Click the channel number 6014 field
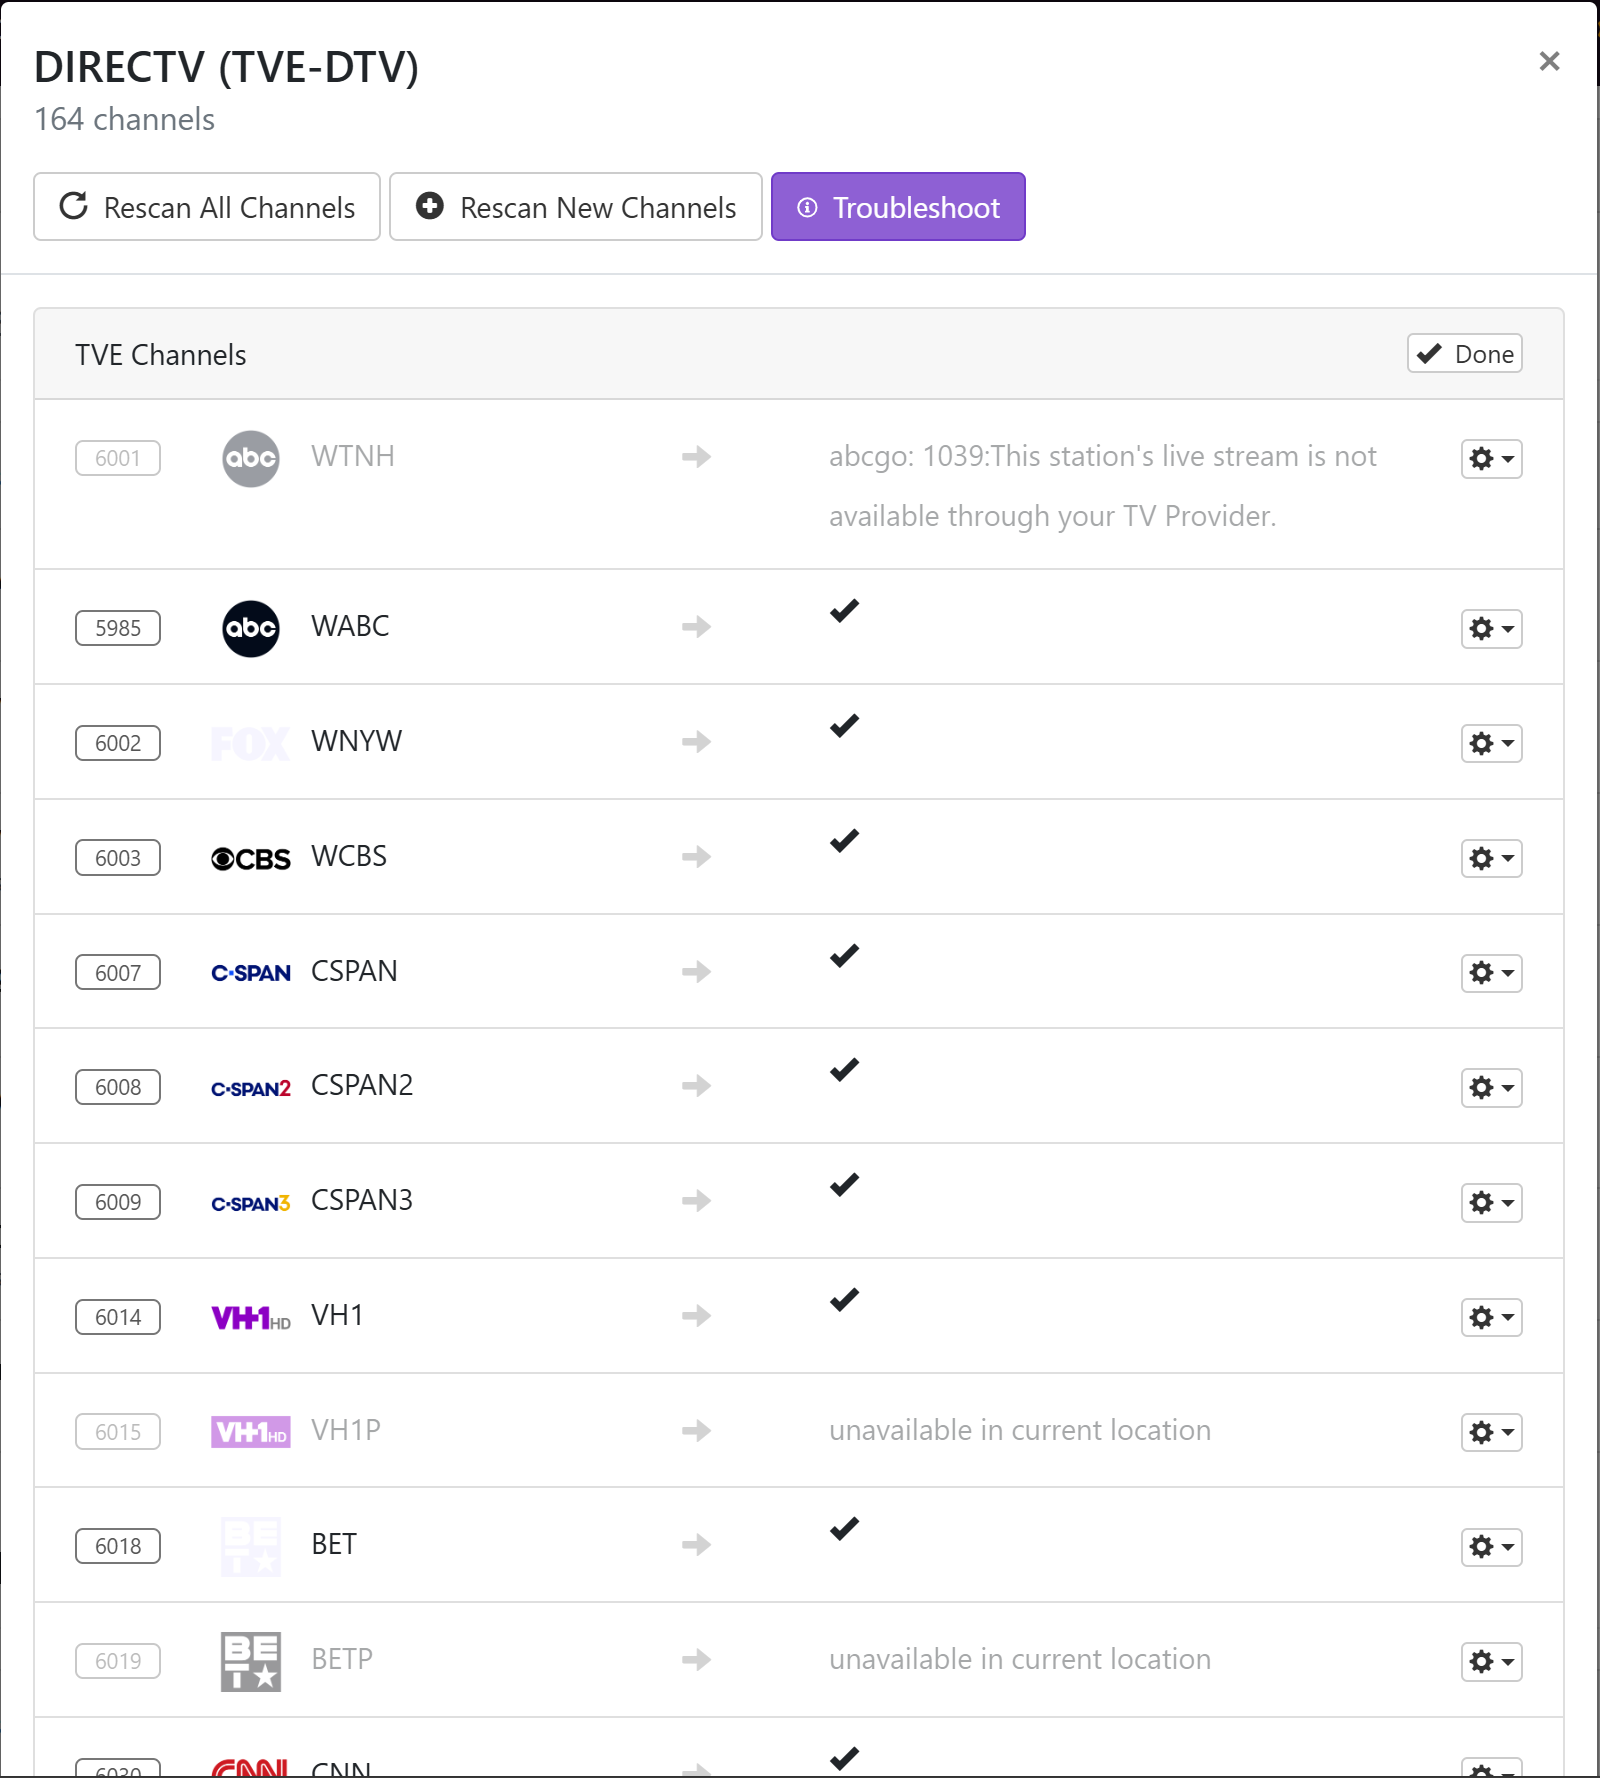Image resolution: width=1600 pixels, height=1778 pixels. [x=118, y=1317]
